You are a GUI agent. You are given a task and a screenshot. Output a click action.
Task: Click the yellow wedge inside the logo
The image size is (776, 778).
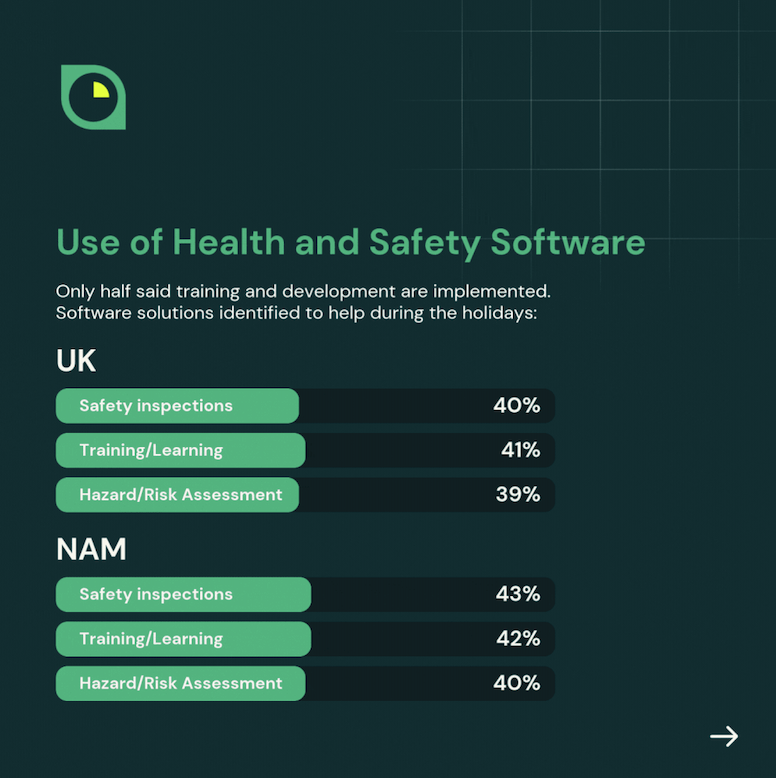point(100,90)
